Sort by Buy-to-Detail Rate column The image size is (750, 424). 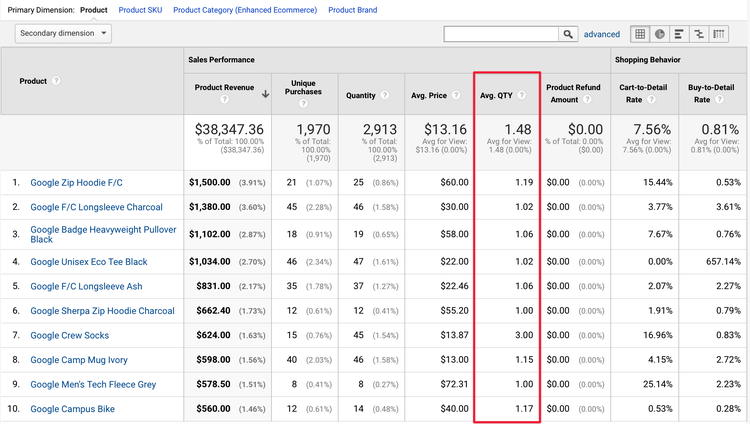pyautogui.click(x=711, y=93)
